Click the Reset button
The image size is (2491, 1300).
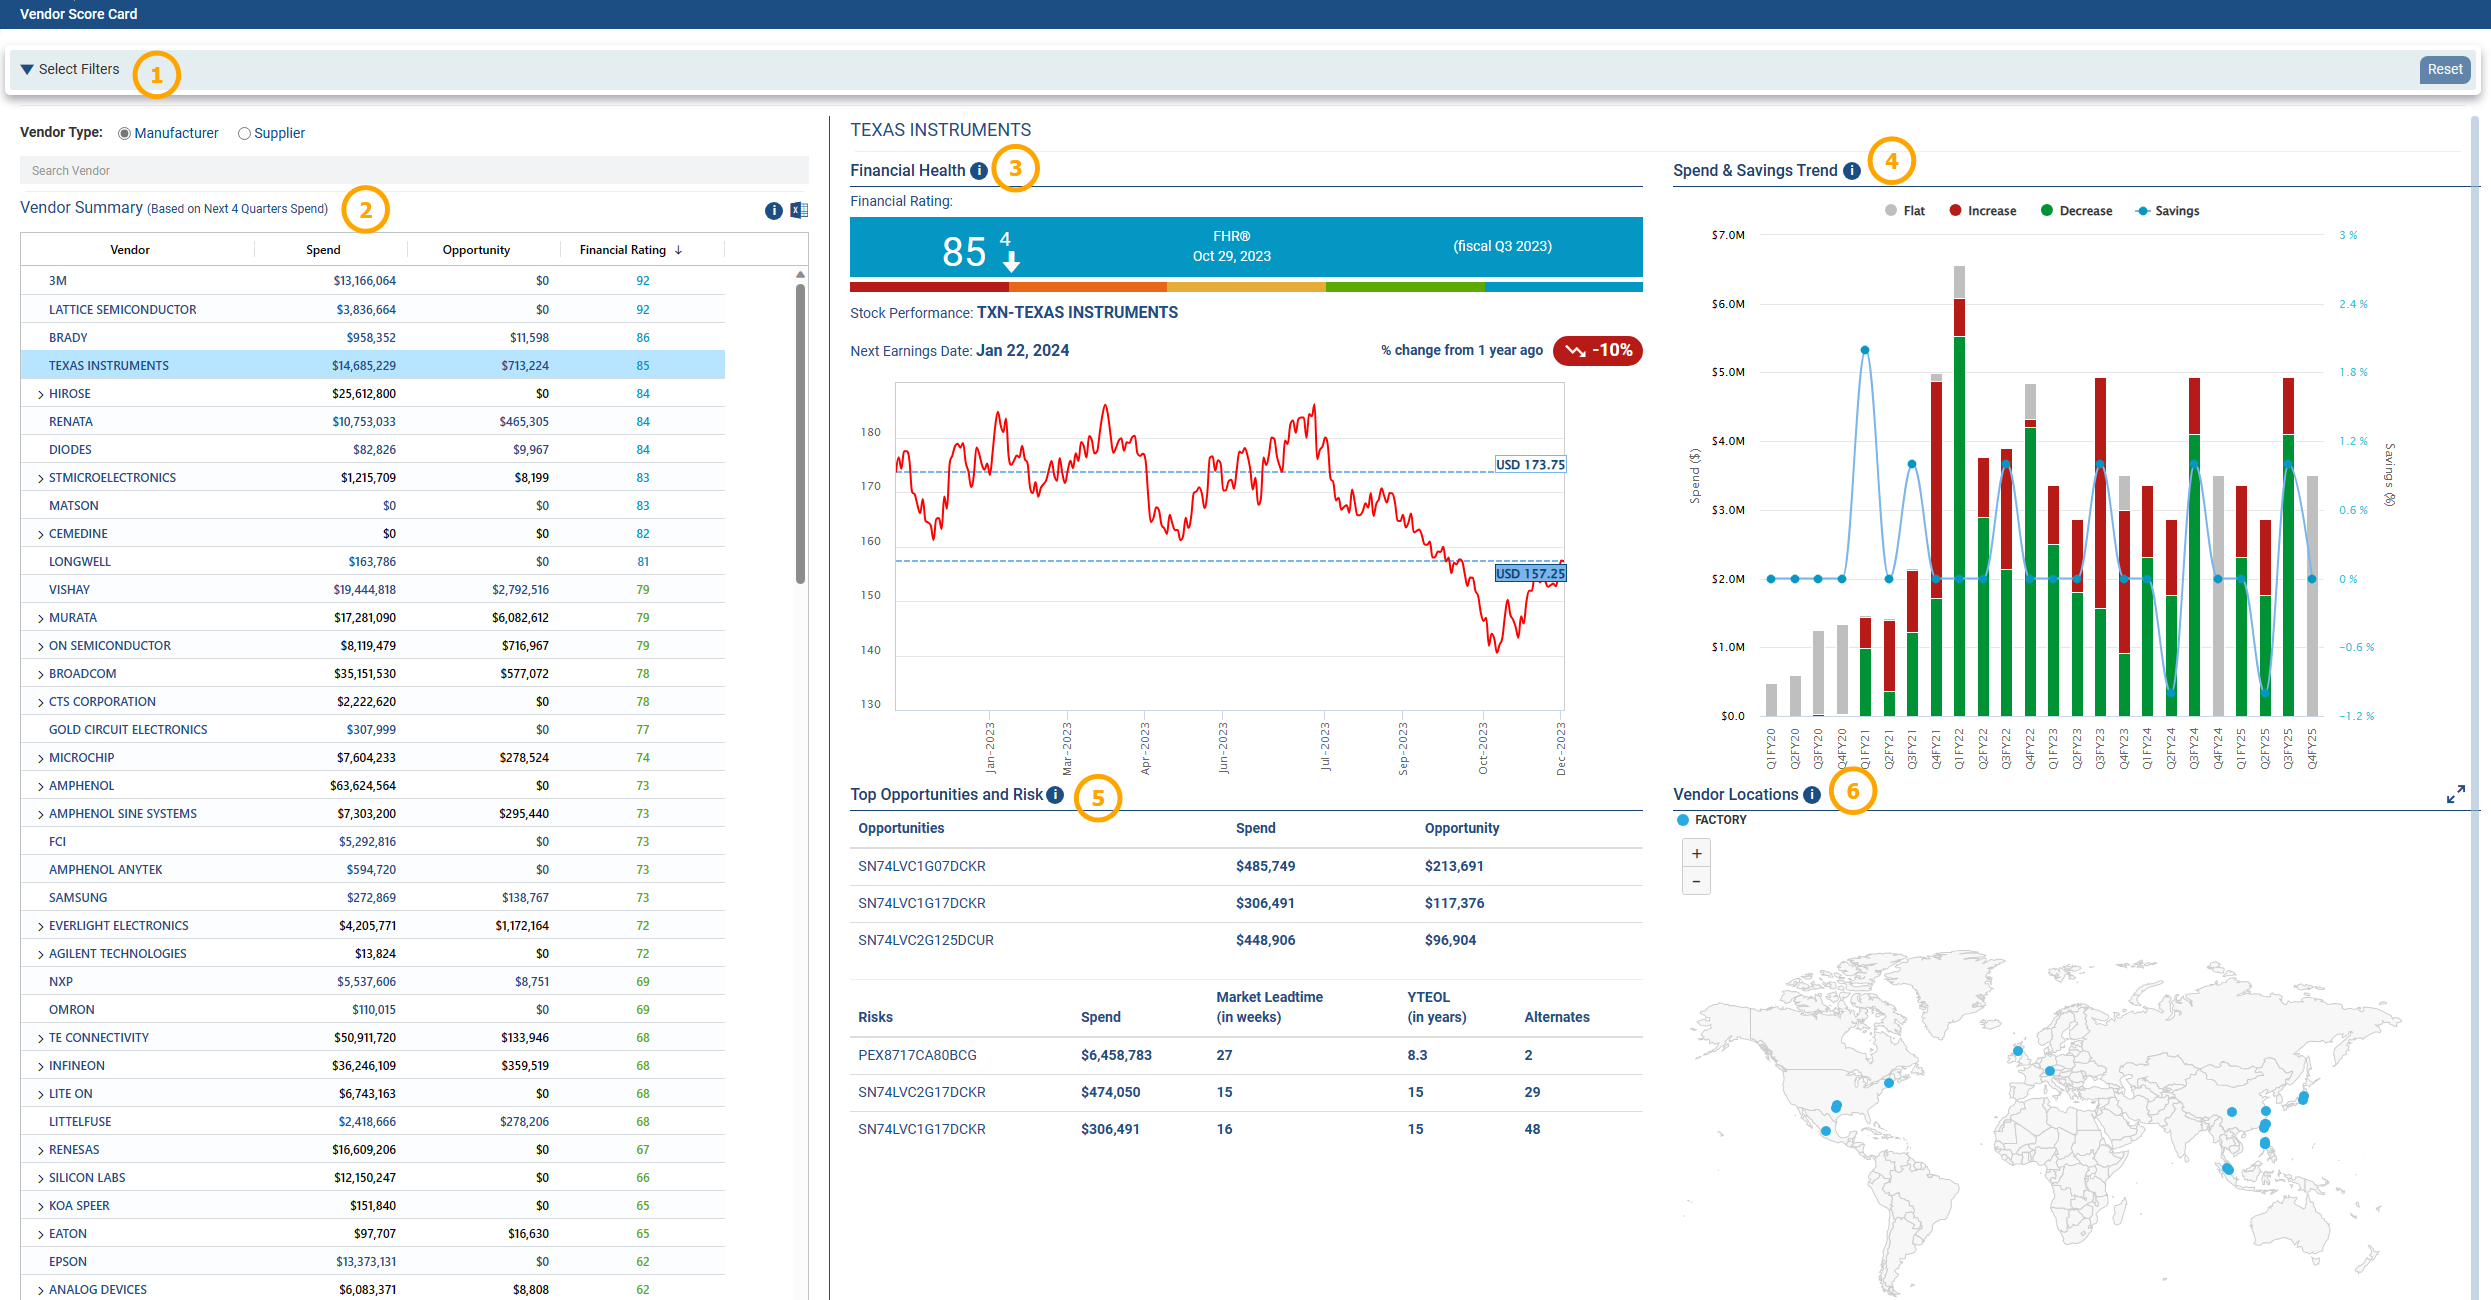coord(2444,70)
